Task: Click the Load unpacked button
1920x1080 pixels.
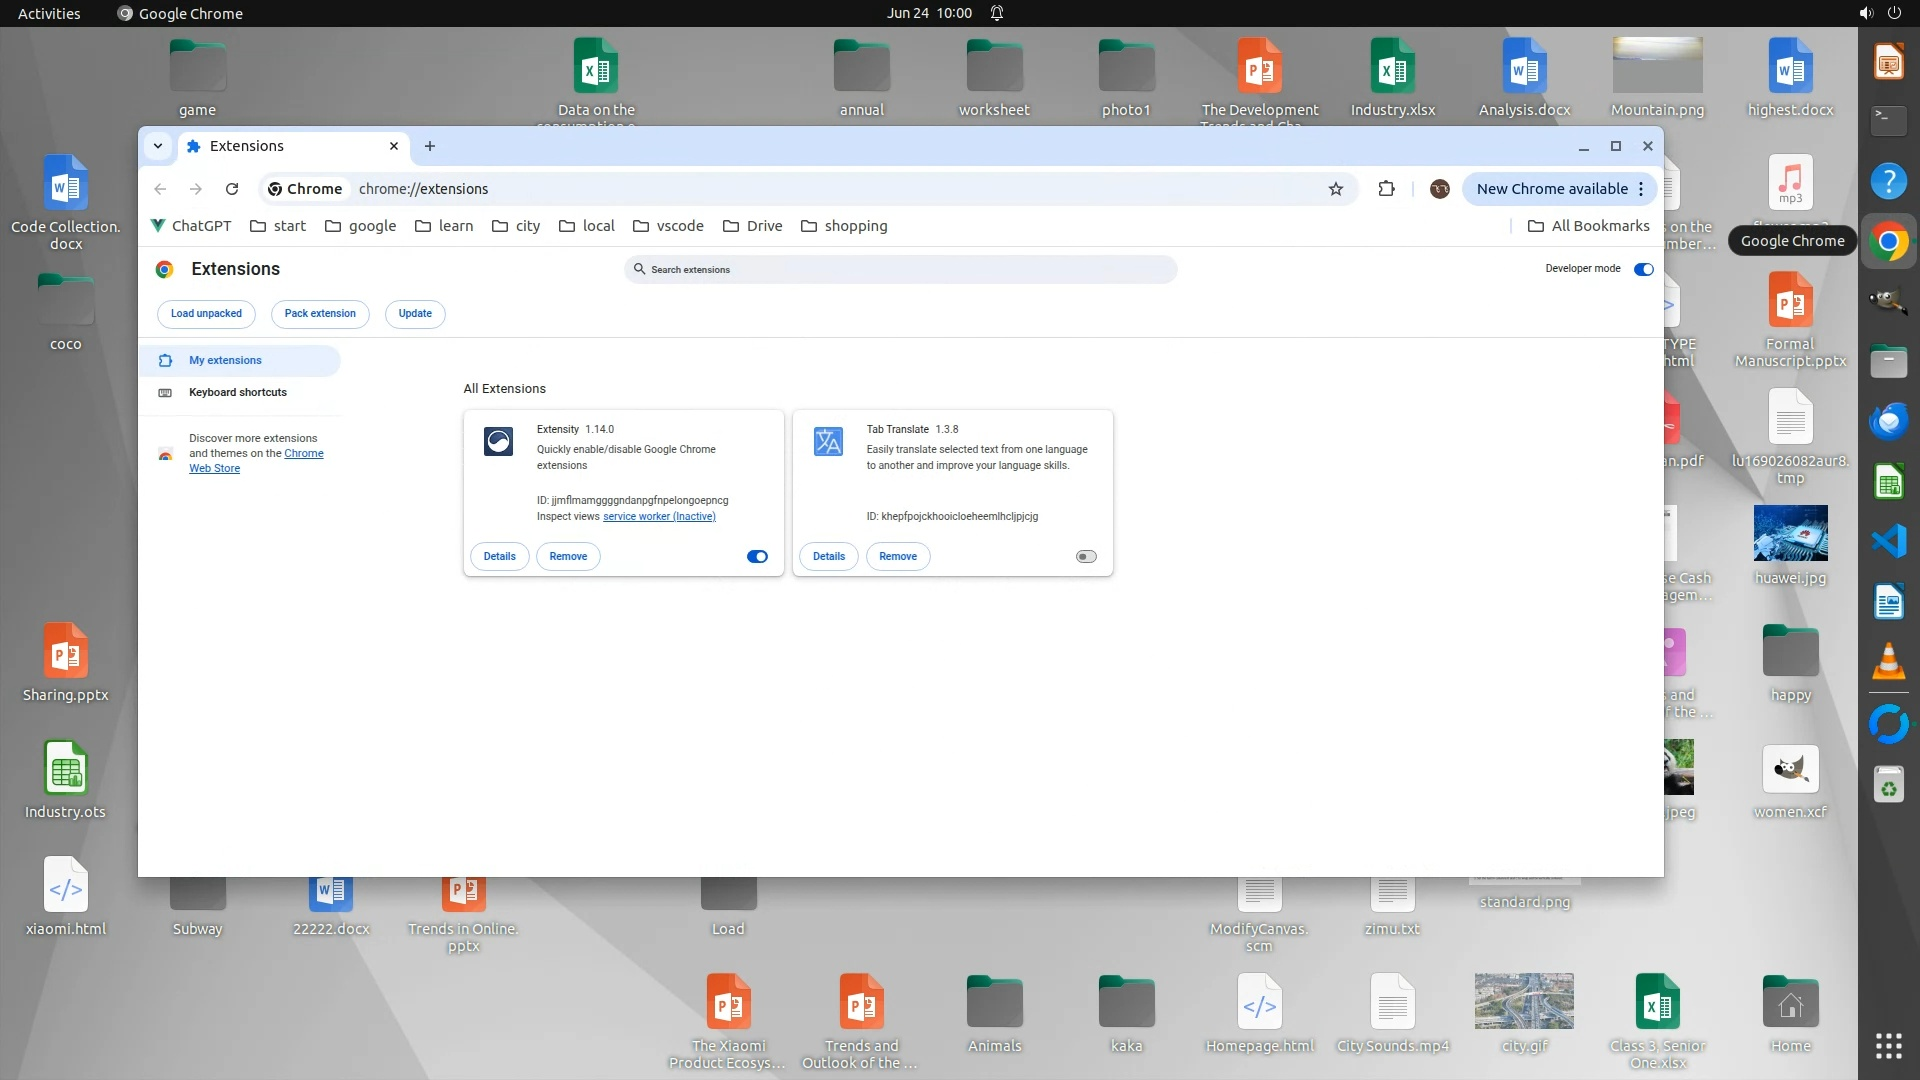Action: pyautogui.click(x=206, y=314)
